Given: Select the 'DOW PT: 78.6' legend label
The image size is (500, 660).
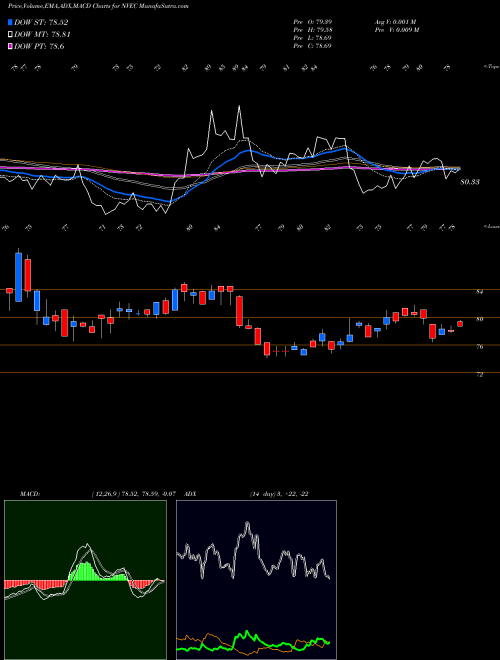Looking at the screenshot, I should (x=39, y=46).
